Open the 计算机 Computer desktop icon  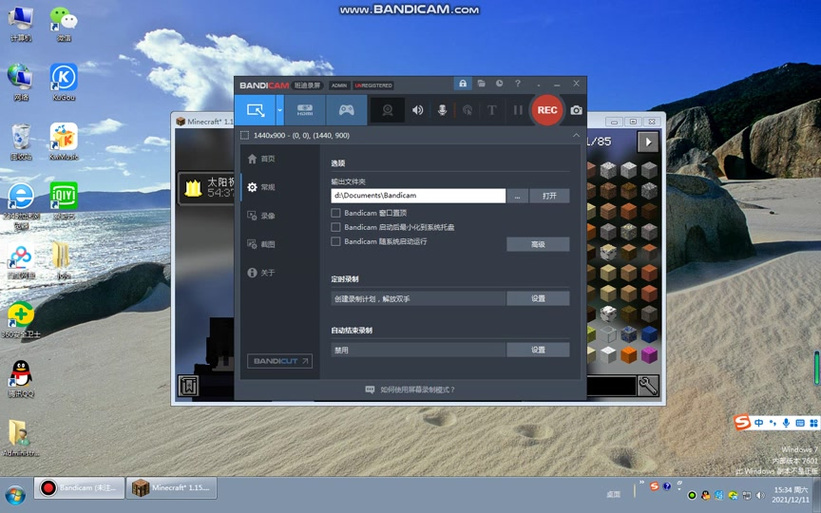pyautogui.click(x=21, y=24)
